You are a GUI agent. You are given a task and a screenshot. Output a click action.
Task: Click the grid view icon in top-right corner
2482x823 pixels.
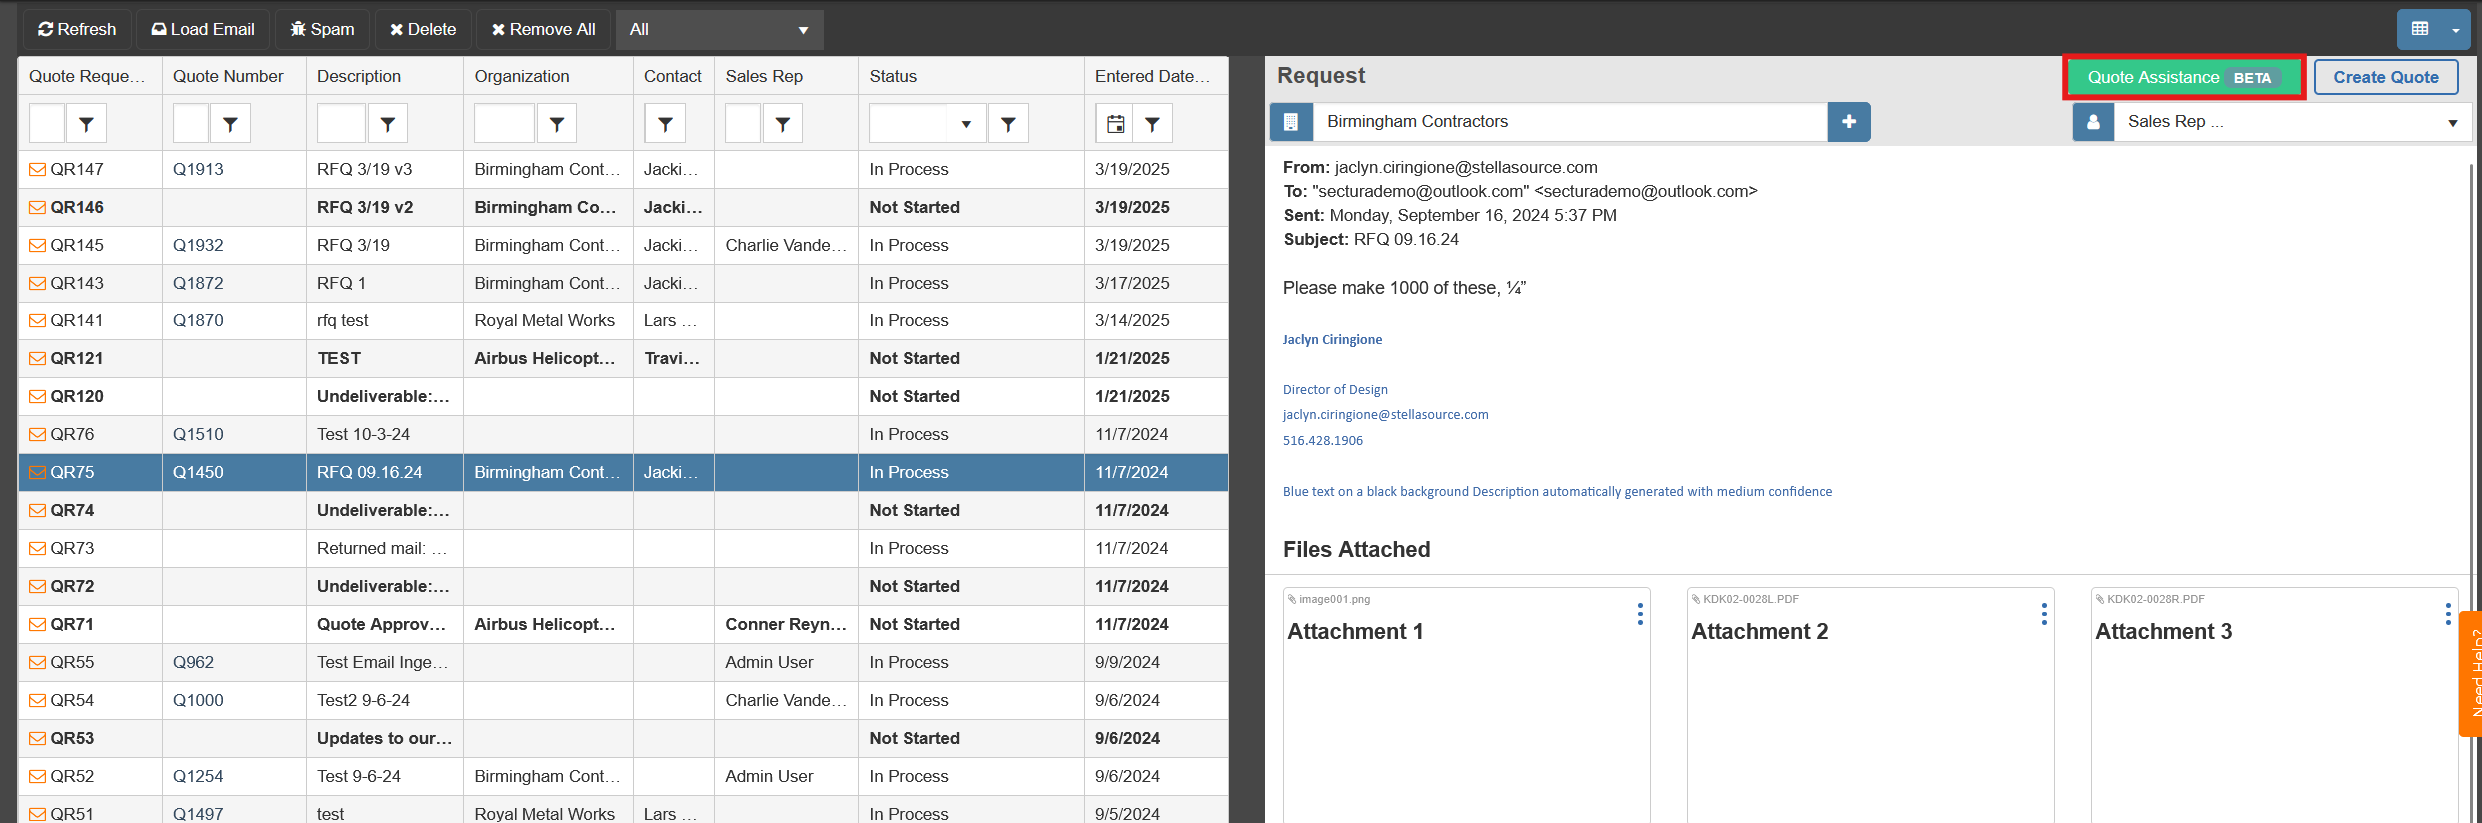(x=2420, y=29)
